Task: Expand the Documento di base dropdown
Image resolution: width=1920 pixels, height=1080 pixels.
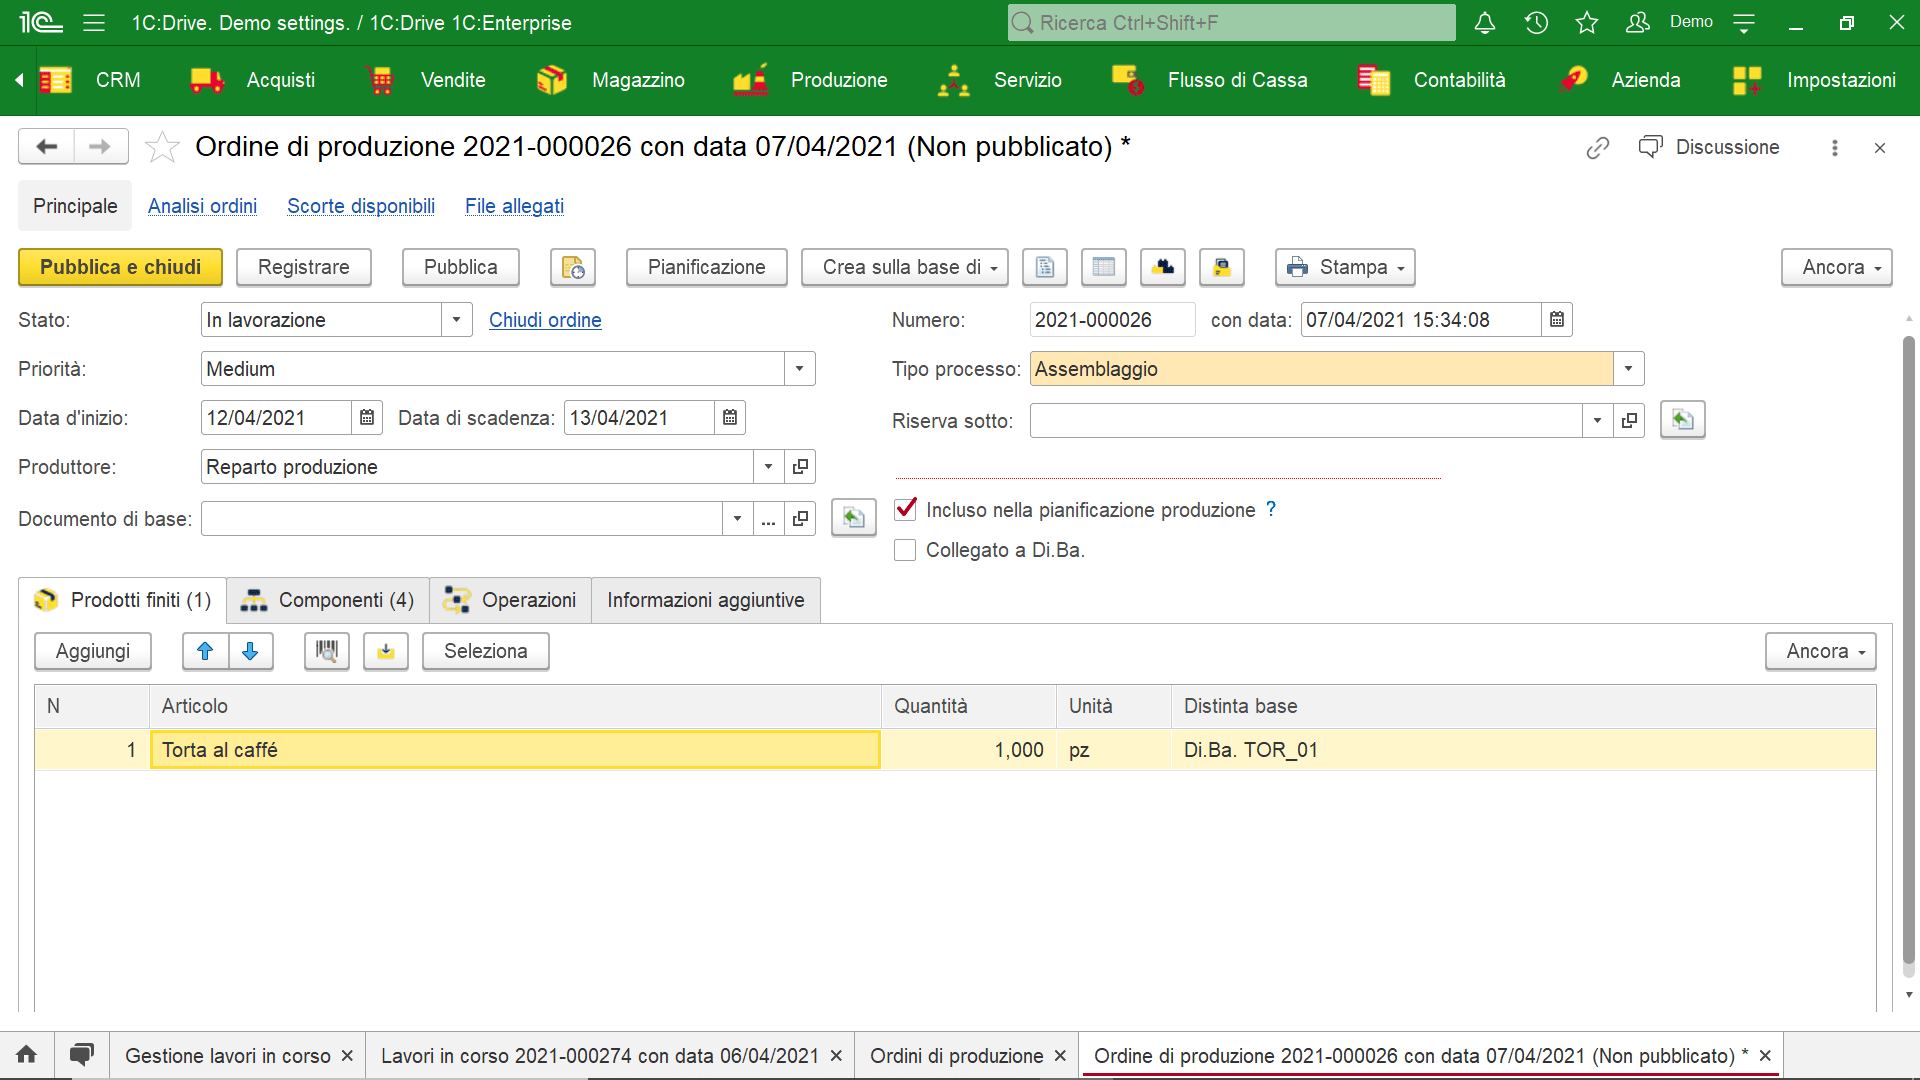Action: click(x=737, y=519)
